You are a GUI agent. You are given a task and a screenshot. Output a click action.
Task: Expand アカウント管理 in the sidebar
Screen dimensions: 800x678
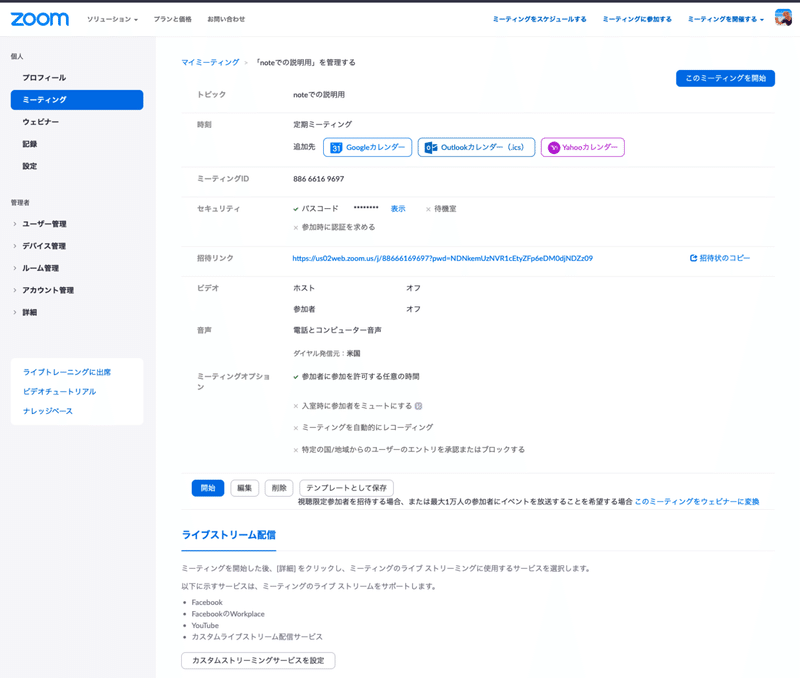(x=48, y=290)
